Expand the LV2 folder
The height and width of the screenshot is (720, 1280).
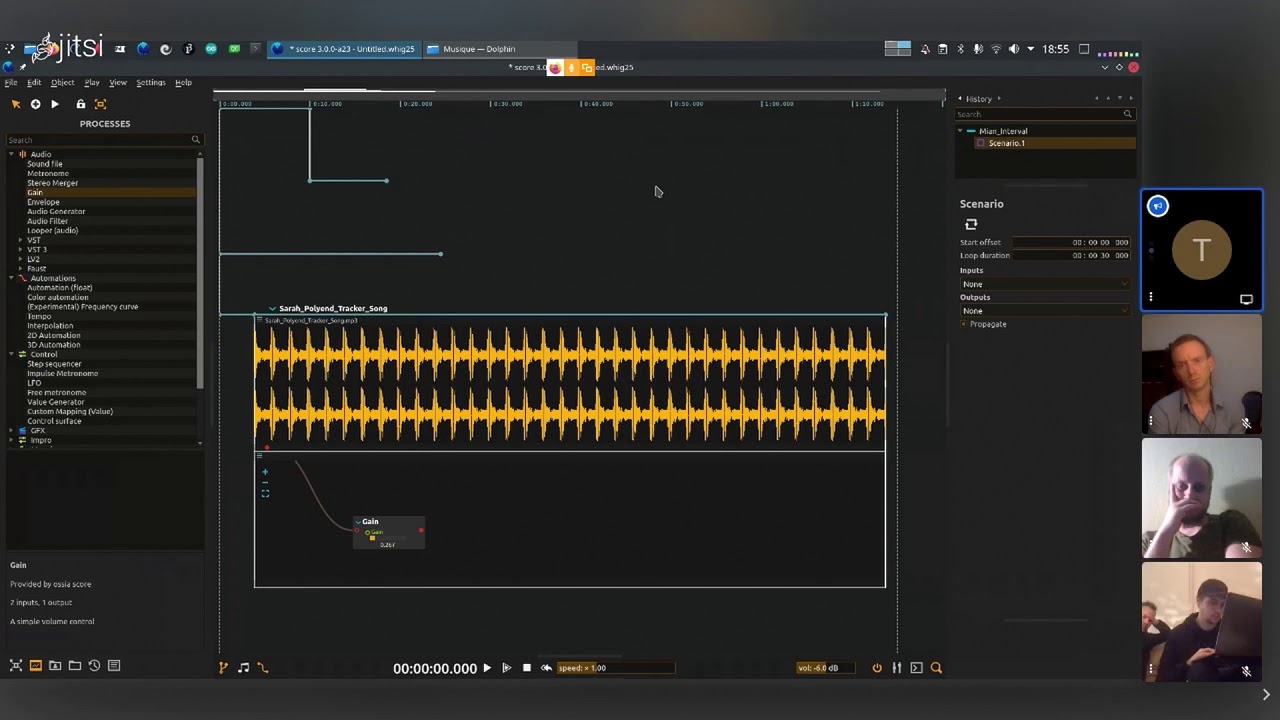[x=21, y=259]
